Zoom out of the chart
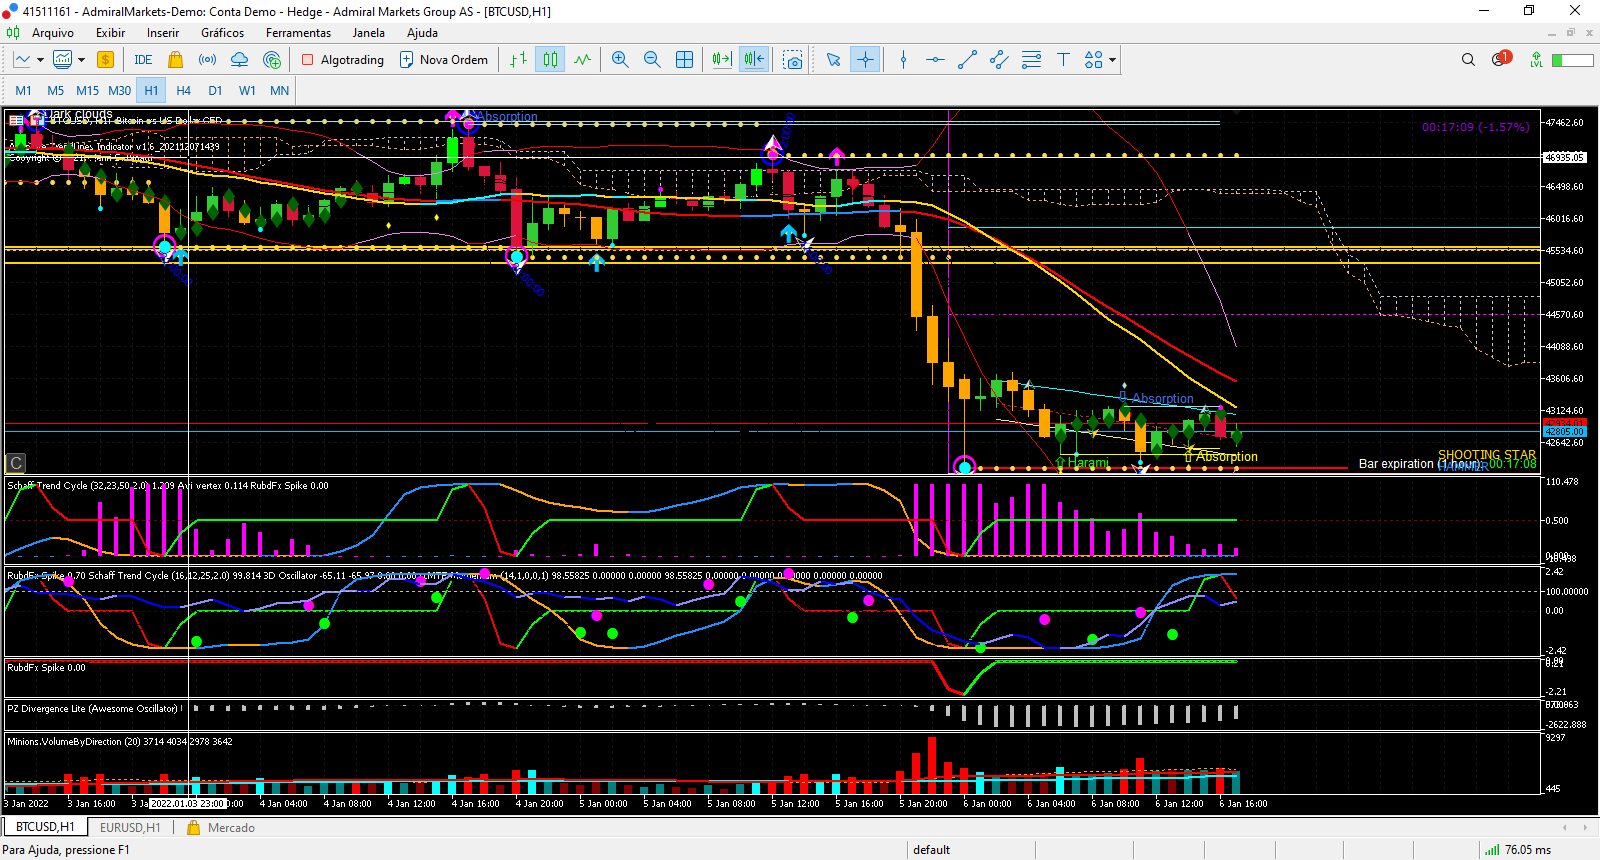The height and width of the screenshot is (860, 1600). (x=652, y=60)
